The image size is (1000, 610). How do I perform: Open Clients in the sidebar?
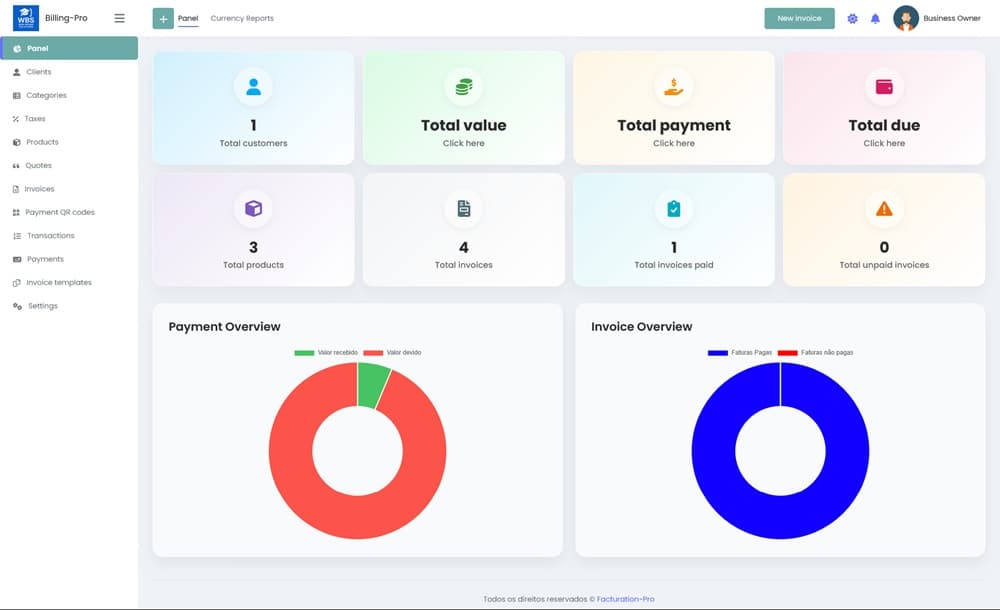(39, 72)
